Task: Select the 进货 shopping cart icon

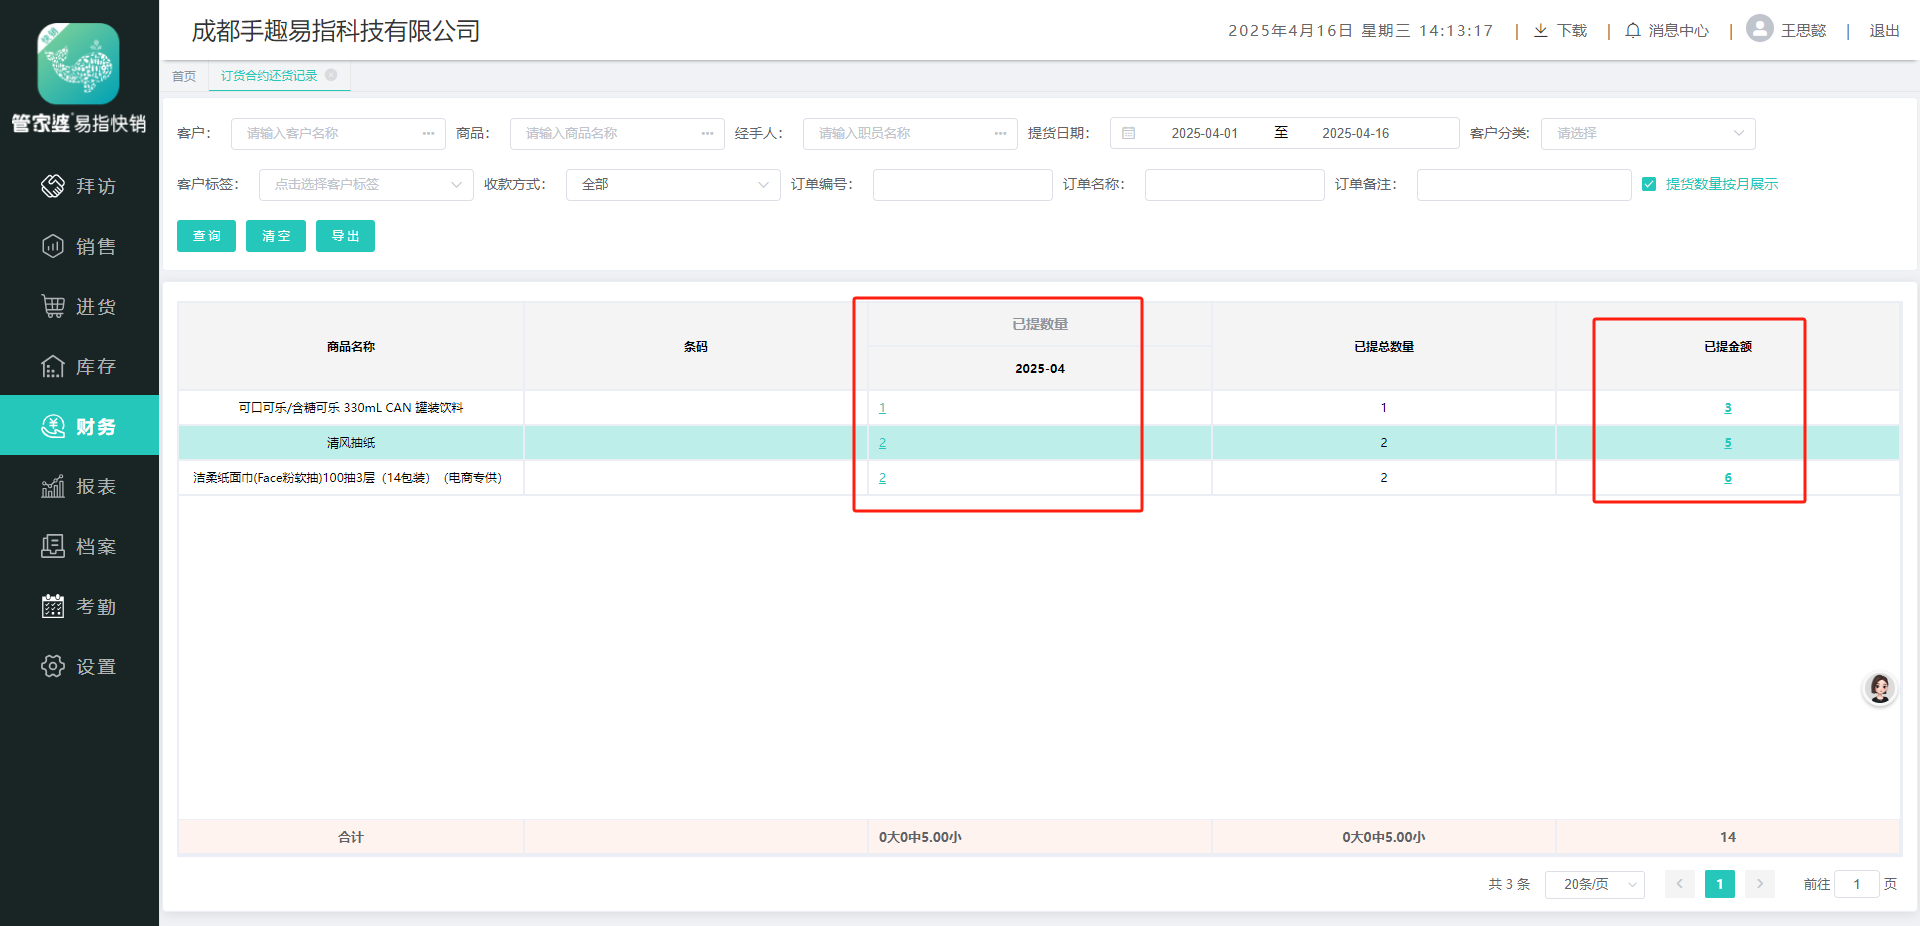Action: (52, 306)
